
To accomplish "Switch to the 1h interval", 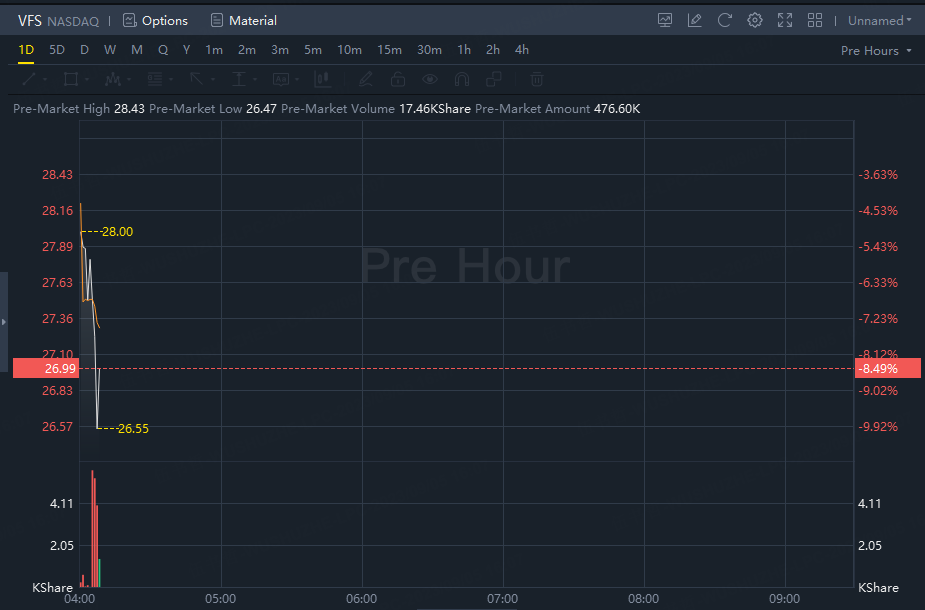I will [464, 50].
